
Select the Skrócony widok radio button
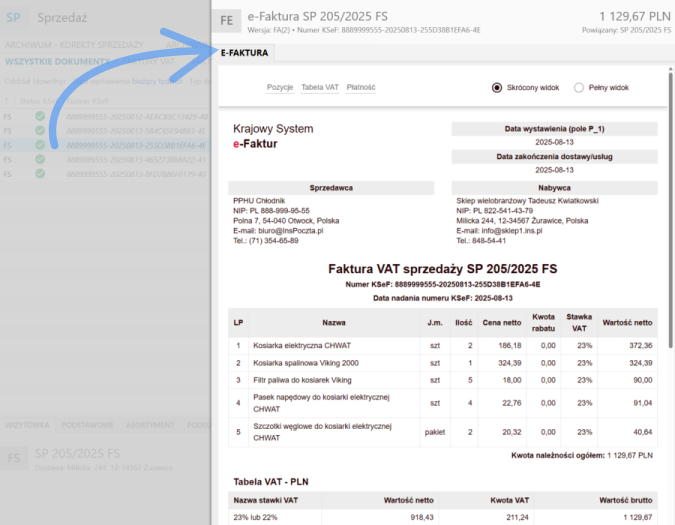497,88
